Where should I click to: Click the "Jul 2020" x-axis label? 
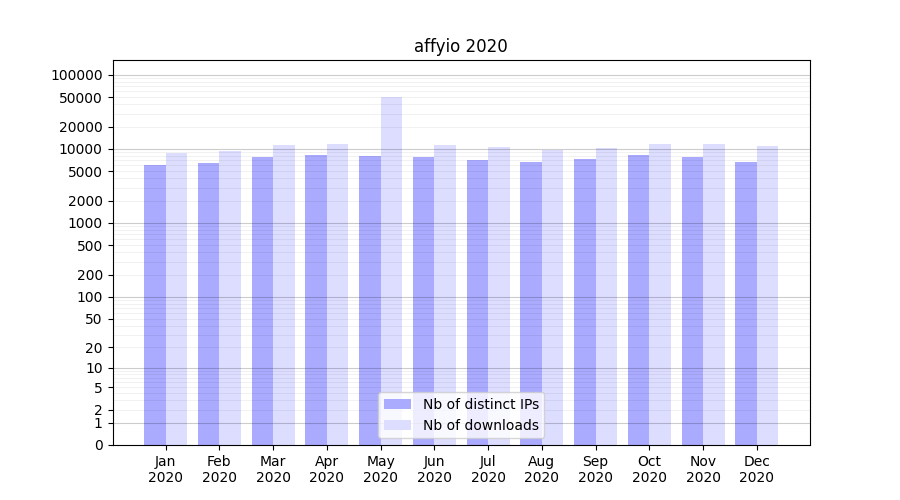(x=488, y=469)
